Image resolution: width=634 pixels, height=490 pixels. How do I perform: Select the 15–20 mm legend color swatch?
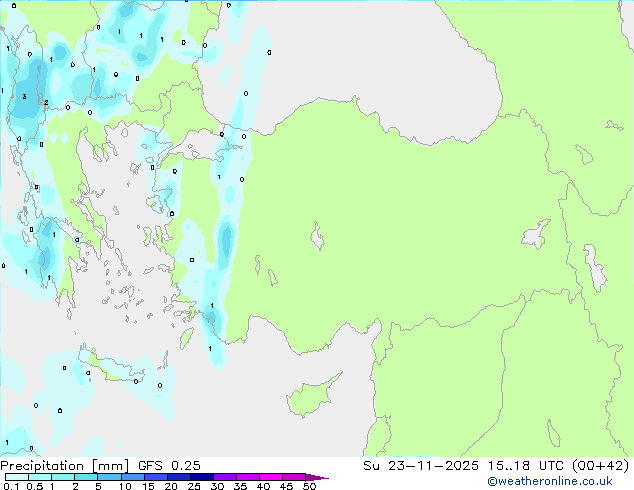155,477
